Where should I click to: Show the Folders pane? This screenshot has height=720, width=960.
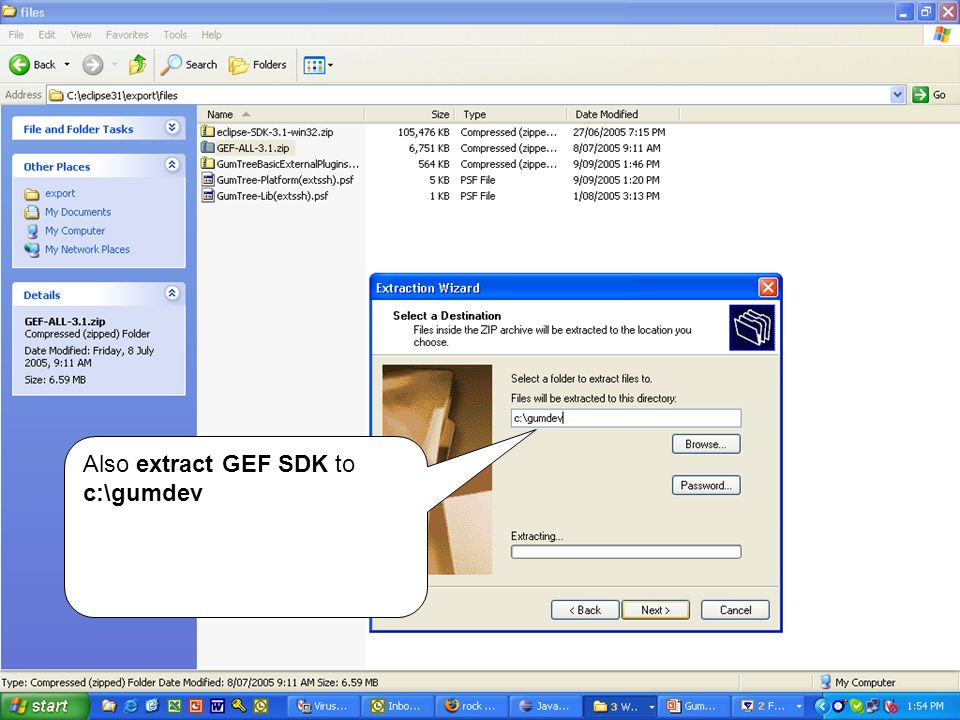coord(257,64)
